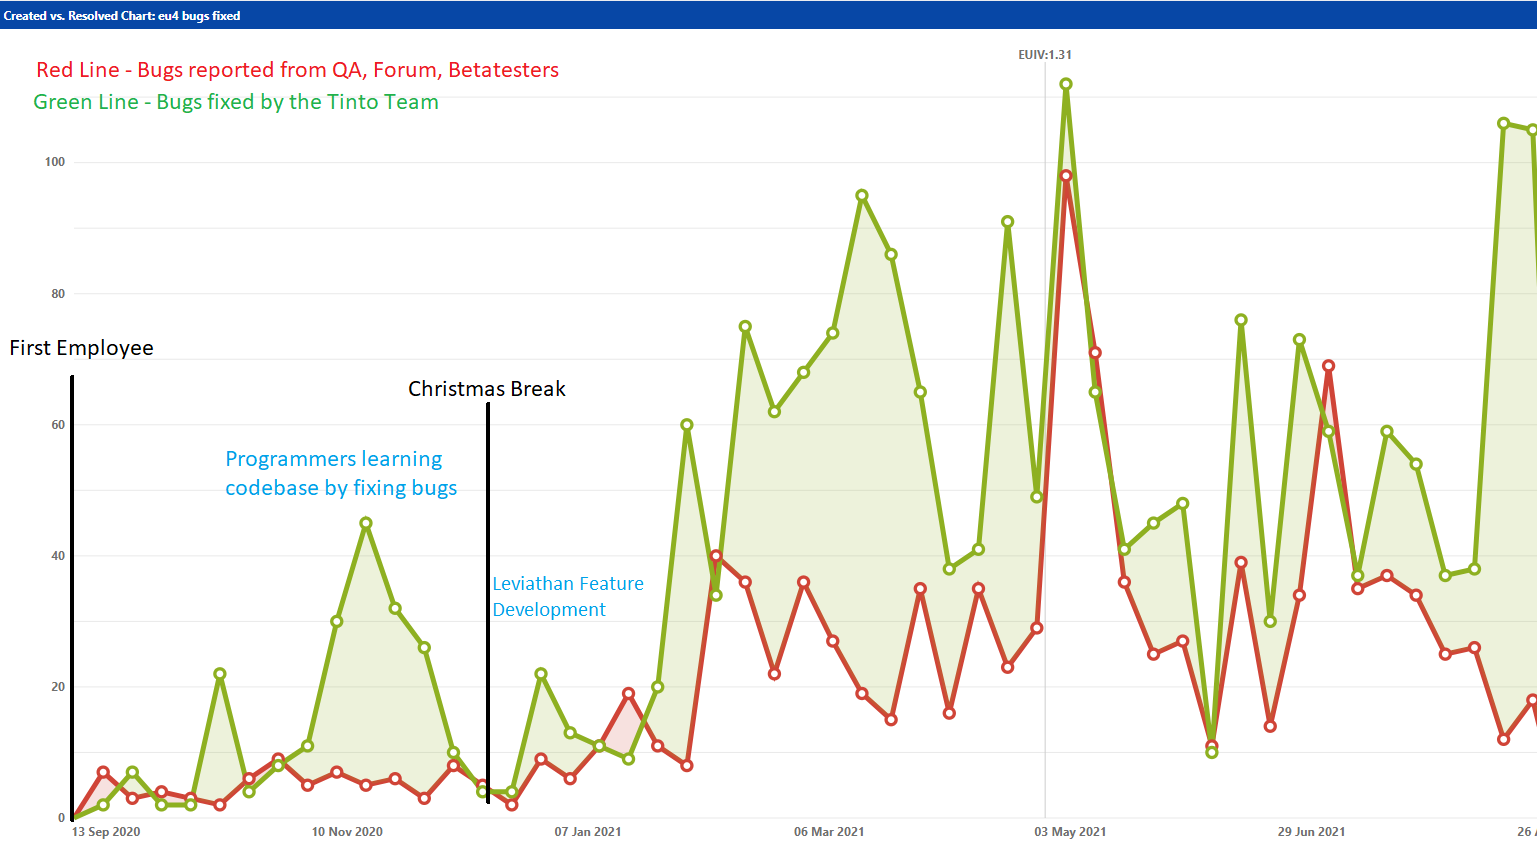Click the First Employee annotation label

tap(82, 348)
